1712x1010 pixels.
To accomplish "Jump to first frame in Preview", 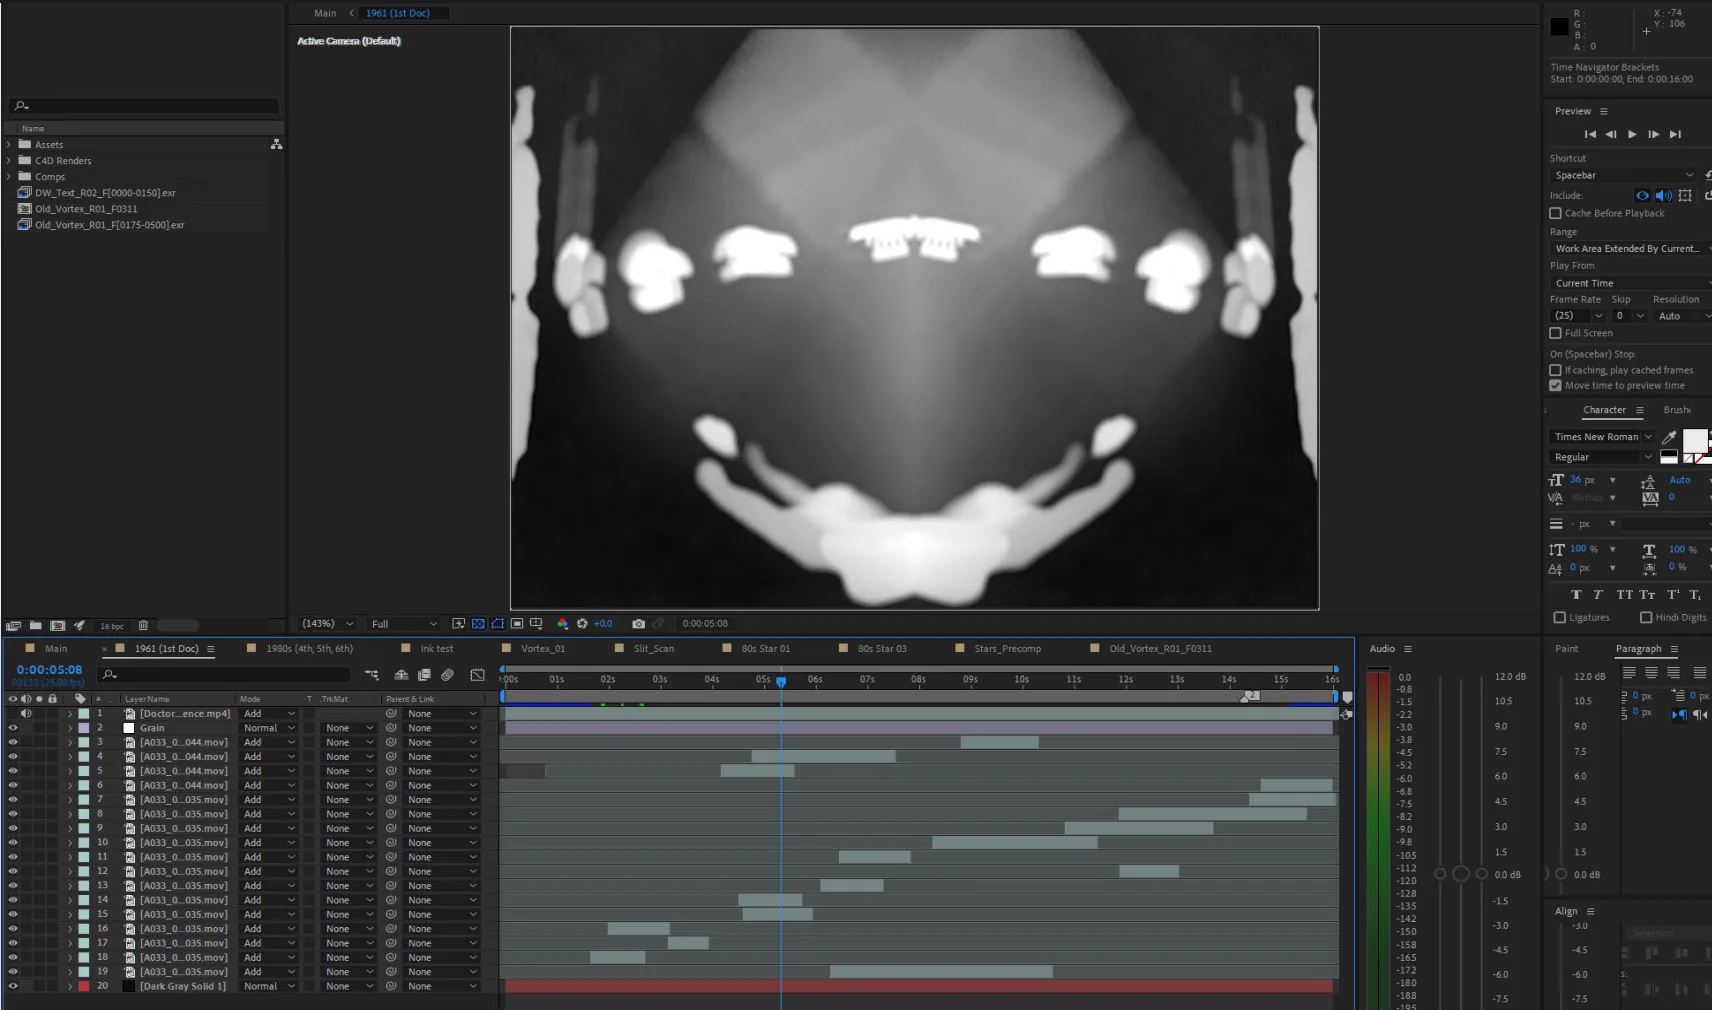I will tap(1590, 134).
